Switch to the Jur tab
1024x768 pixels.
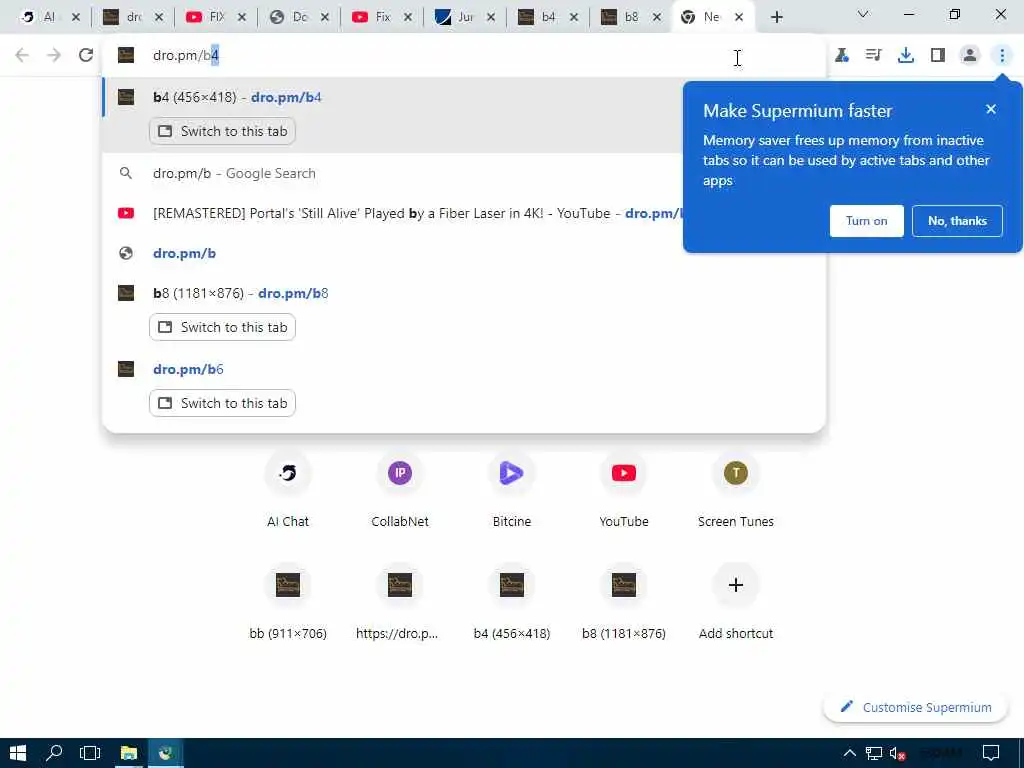[x=457, y=17]
